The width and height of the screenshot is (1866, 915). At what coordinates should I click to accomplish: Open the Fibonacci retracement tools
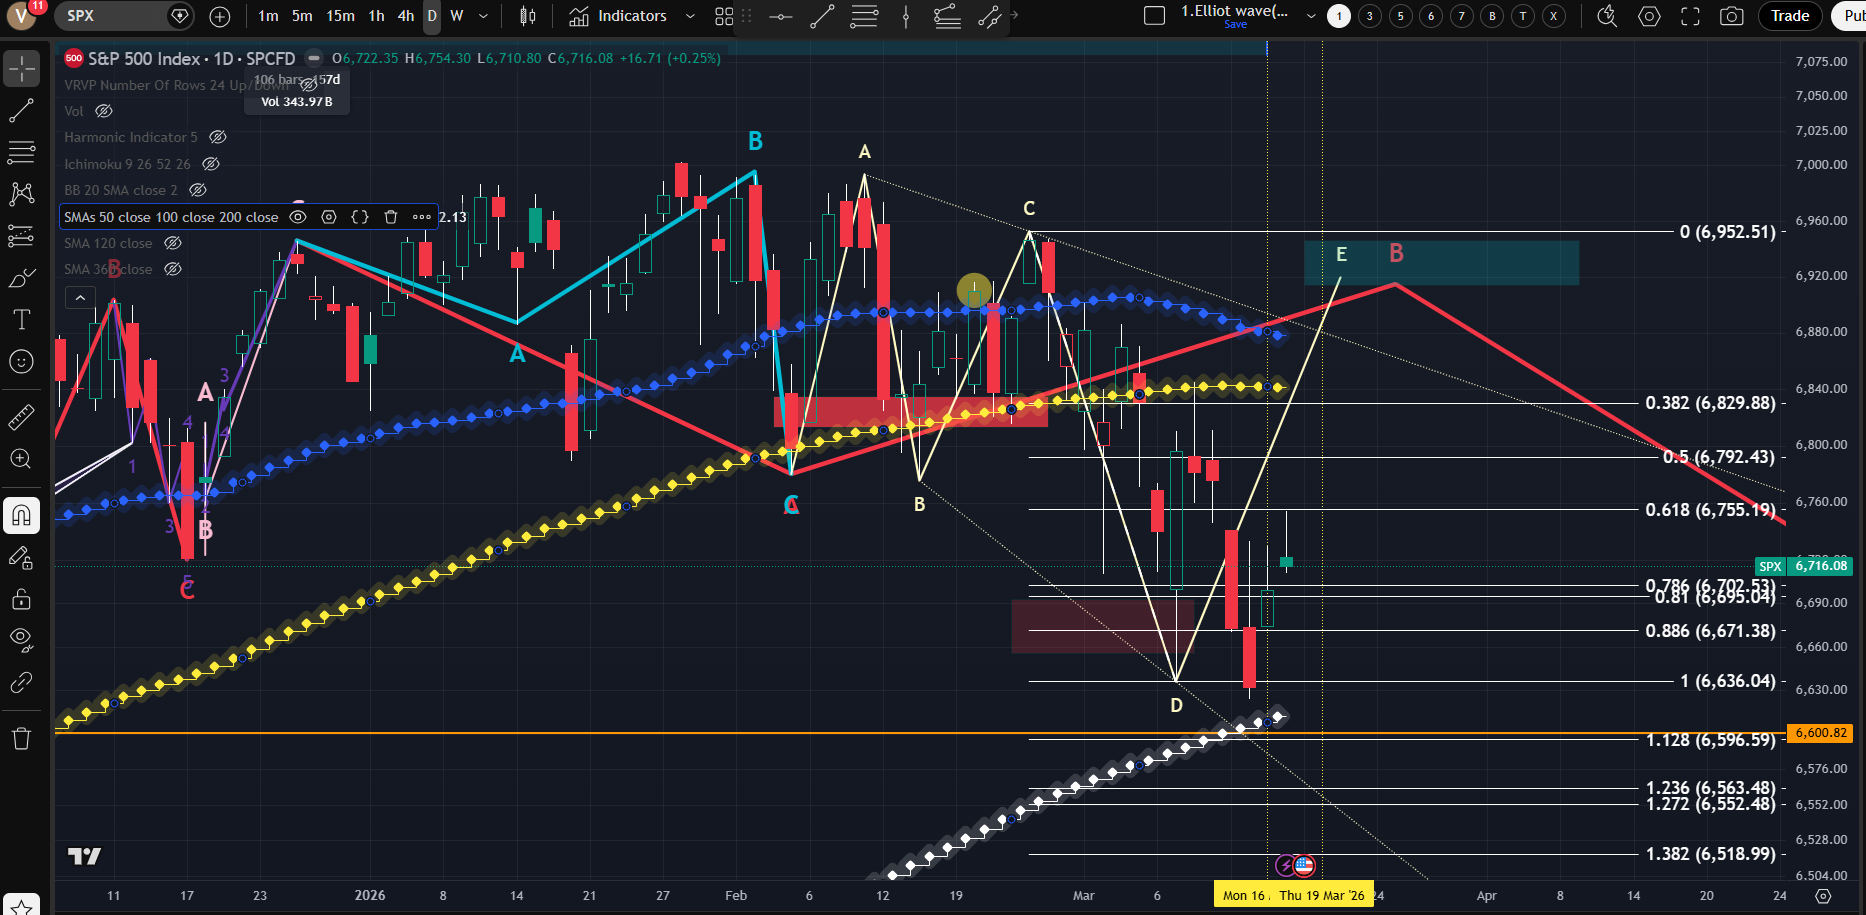pyautogui.click(x=21, y=153)
